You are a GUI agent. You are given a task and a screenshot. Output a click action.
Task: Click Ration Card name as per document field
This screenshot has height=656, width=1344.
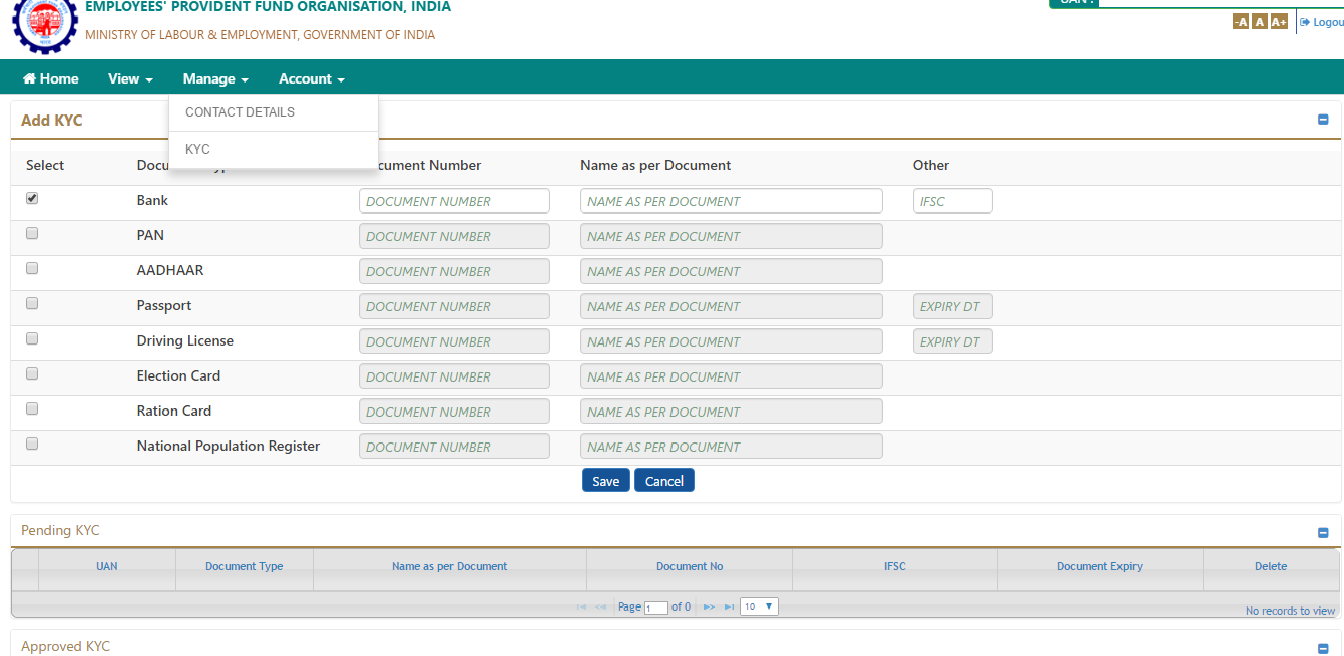731,412
